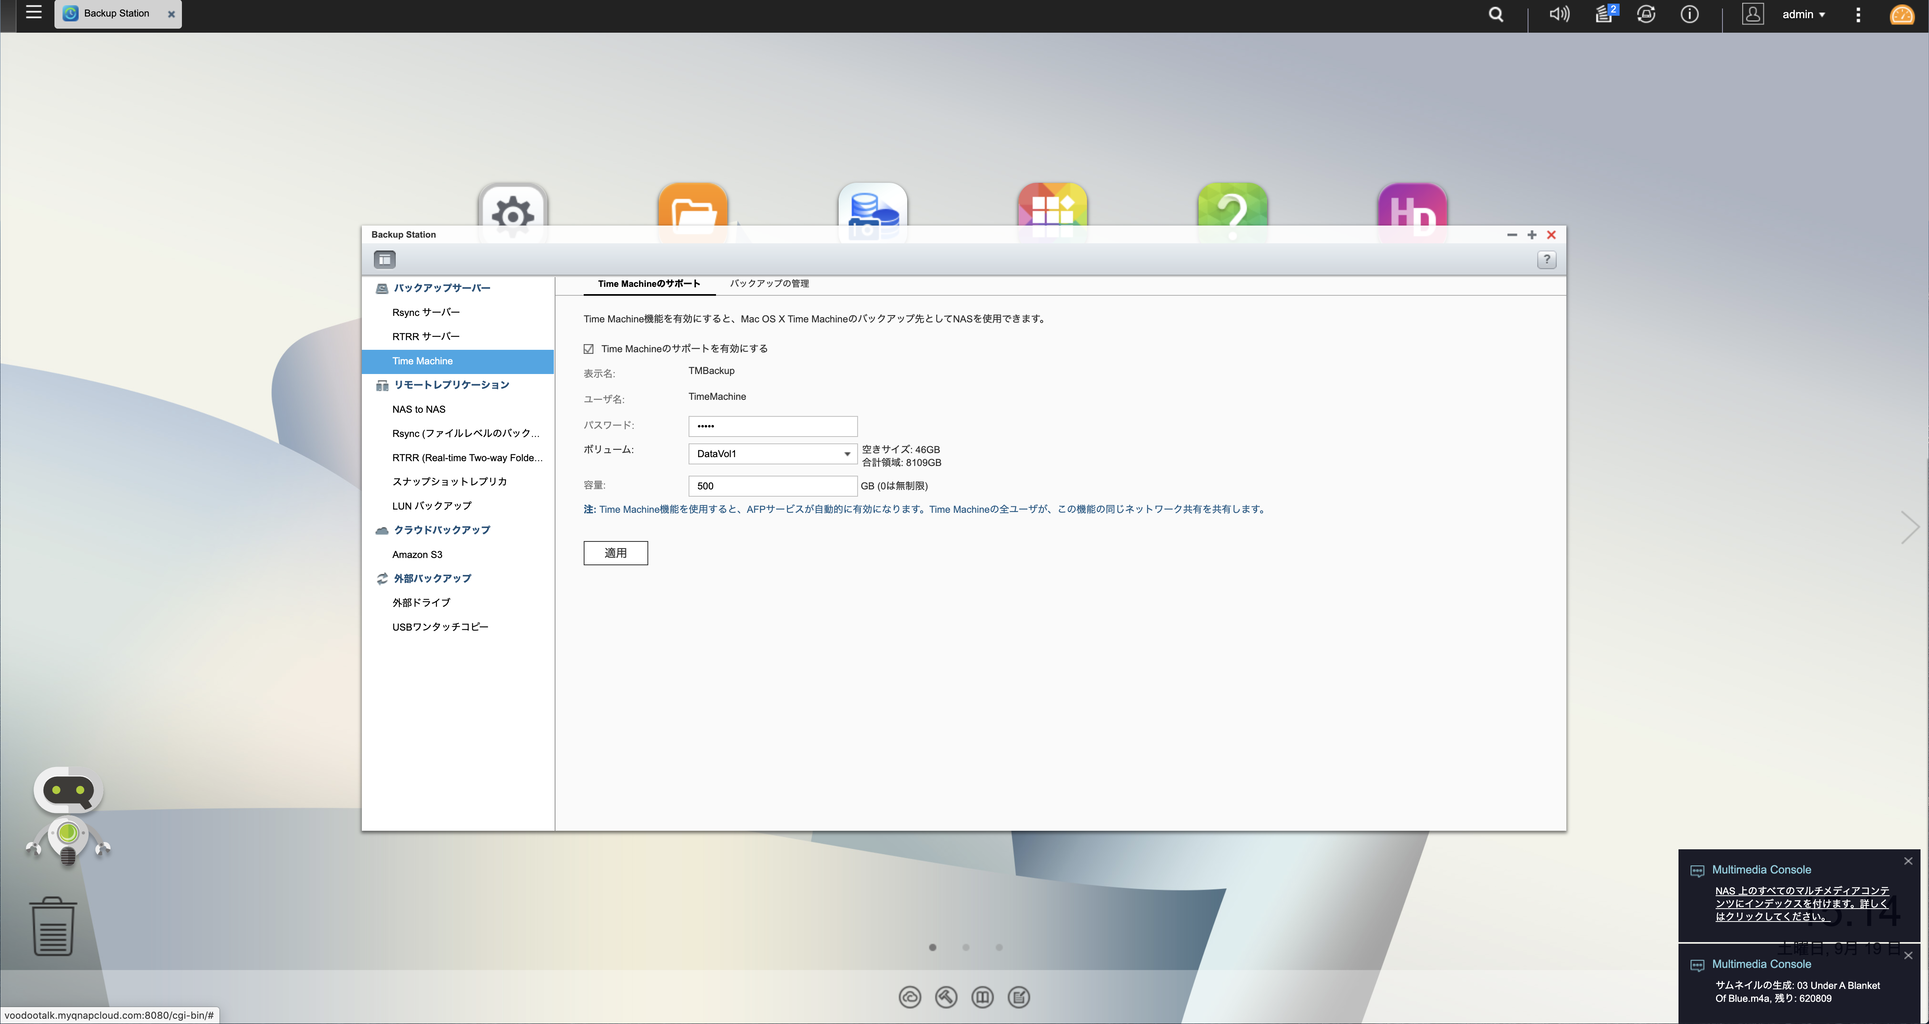Select first desktop page indicator dot
Screen dimensions: 1929x1024
933,947
